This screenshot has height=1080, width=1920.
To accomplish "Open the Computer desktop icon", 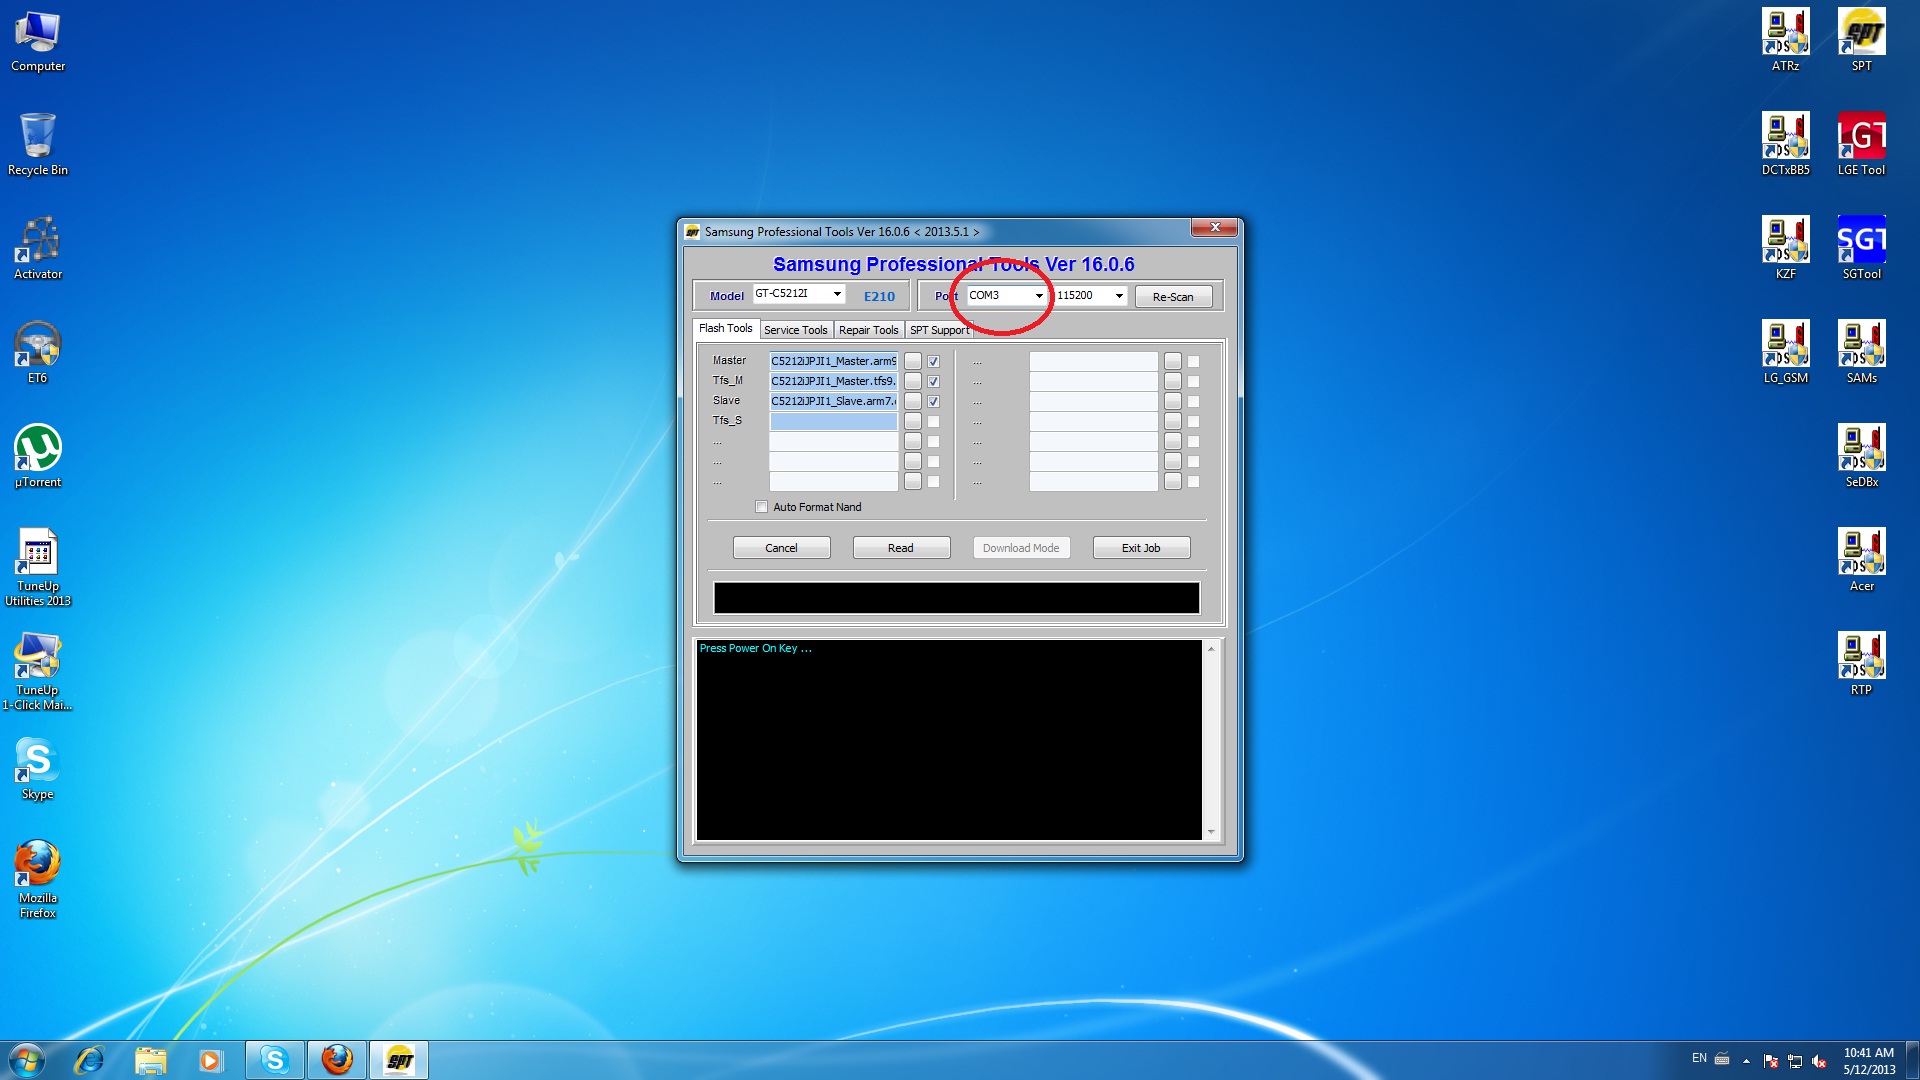I will coord(38,42).
